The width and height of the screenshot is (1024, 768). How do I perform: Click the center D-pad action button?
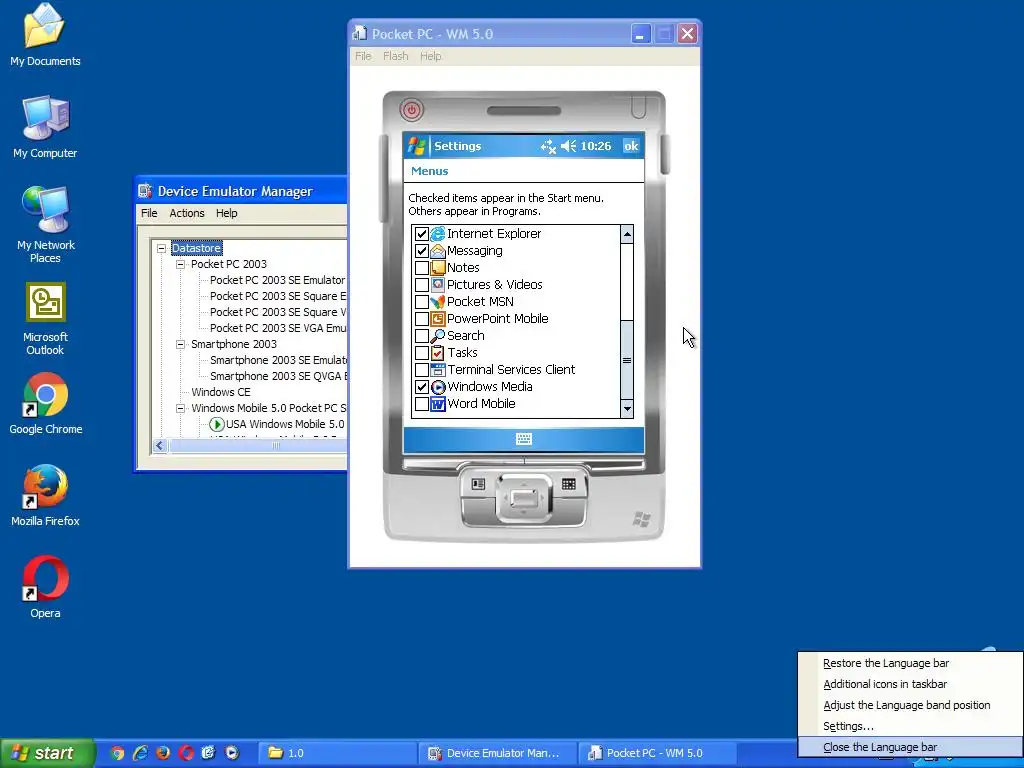pyautogui.click(x=524, y=500)
